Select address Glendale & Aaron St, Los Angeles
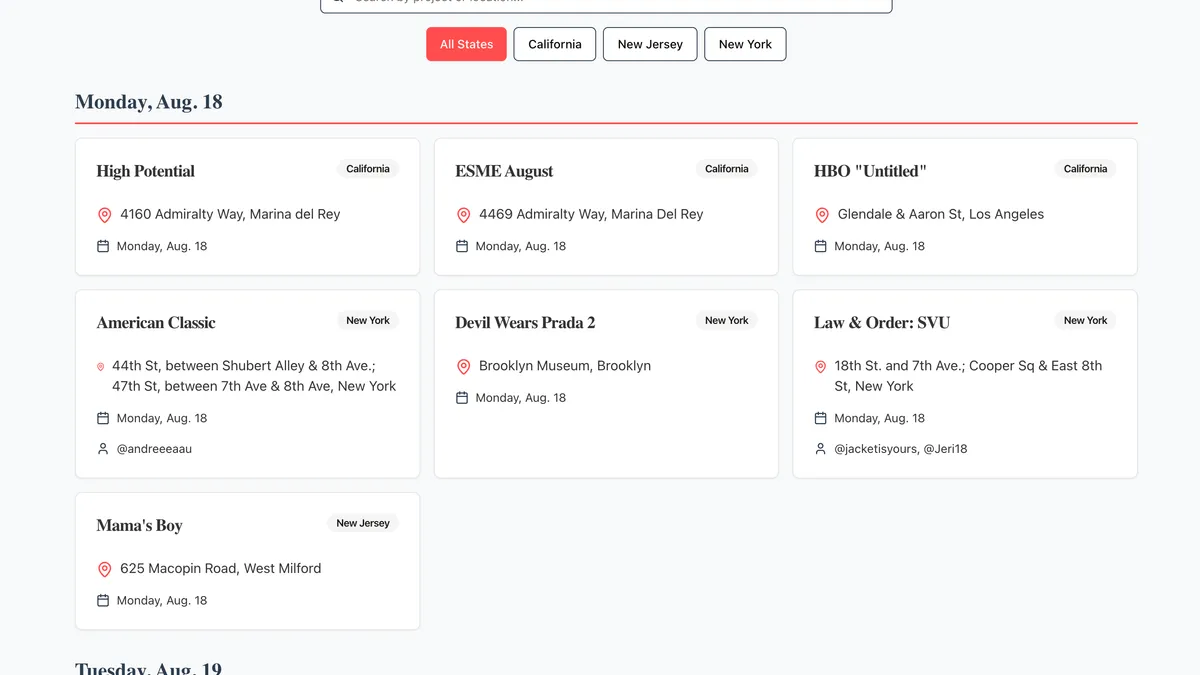Image resolution: width=1200 pixels, height=675 pixels. point(941,214)
